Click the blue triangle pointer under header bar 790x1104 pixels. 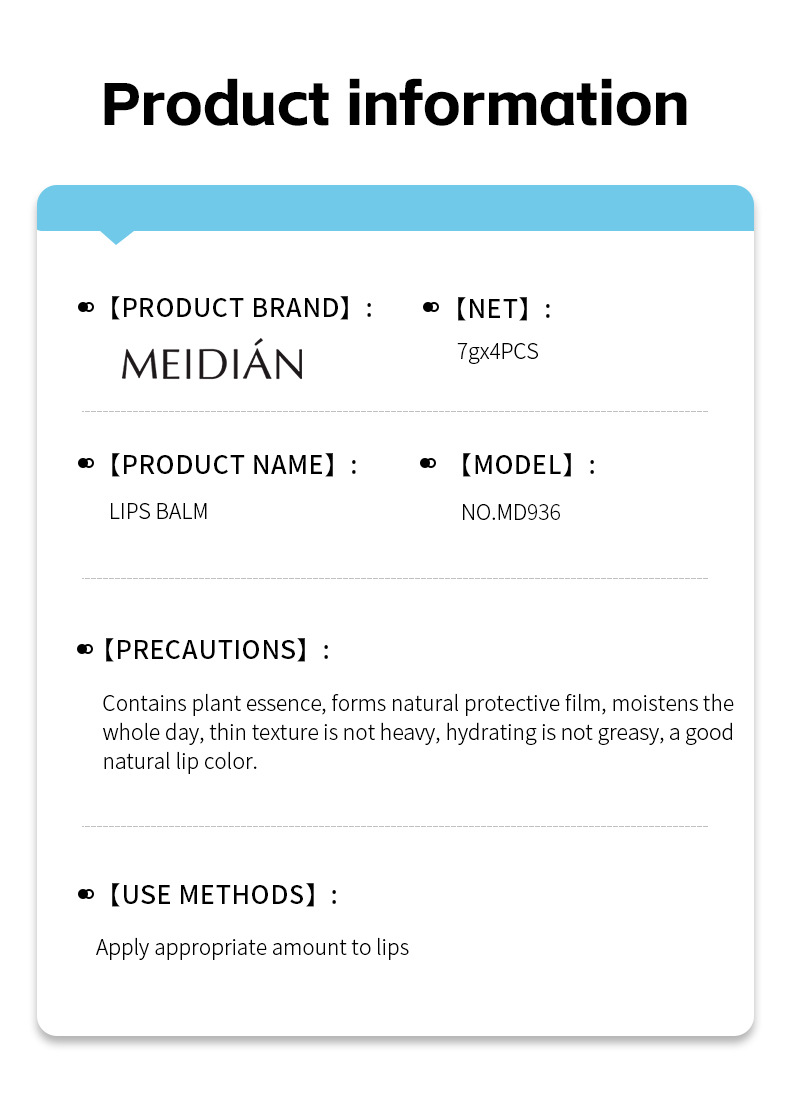(117, 237)
